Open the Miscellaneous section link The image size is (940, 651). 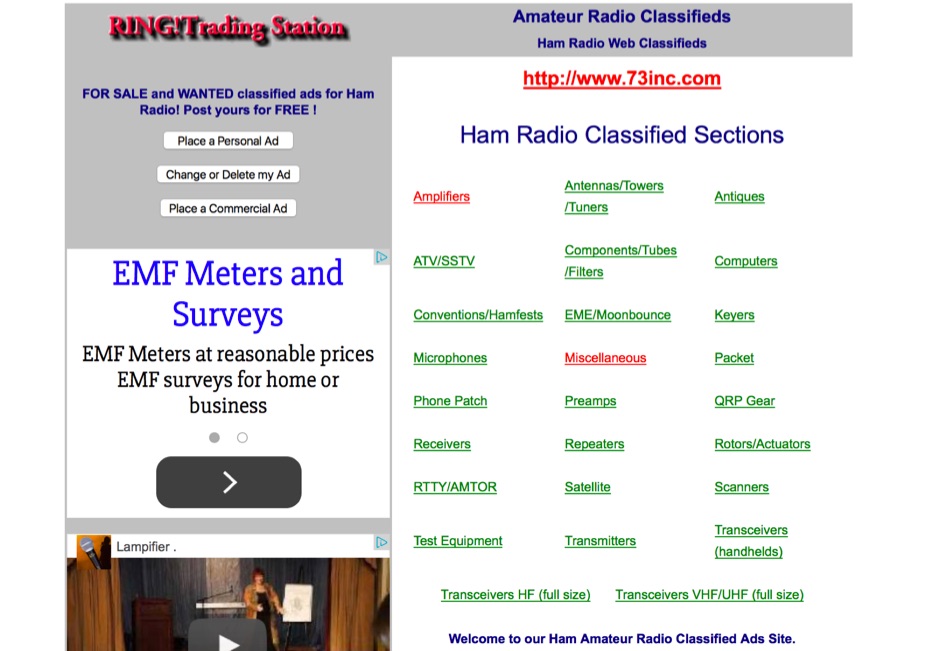point(605,358)
